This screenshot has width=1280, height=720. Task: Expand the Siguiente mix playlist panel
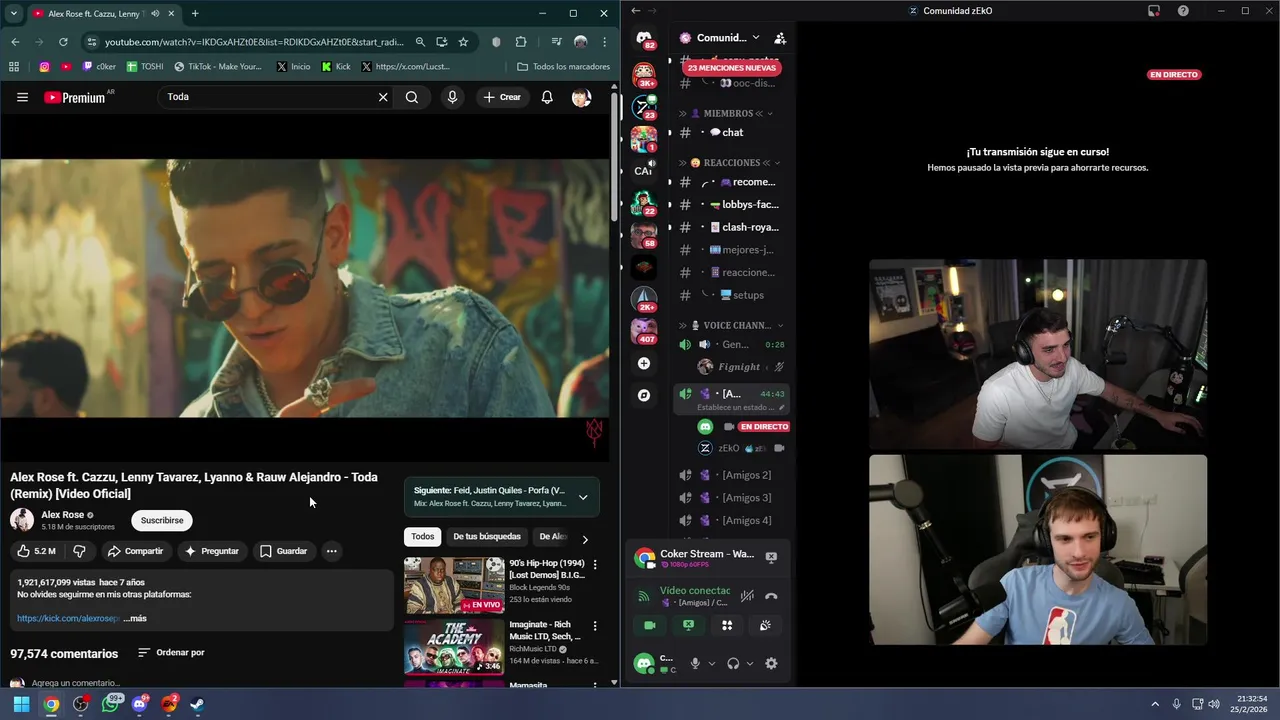click(583, 497)
